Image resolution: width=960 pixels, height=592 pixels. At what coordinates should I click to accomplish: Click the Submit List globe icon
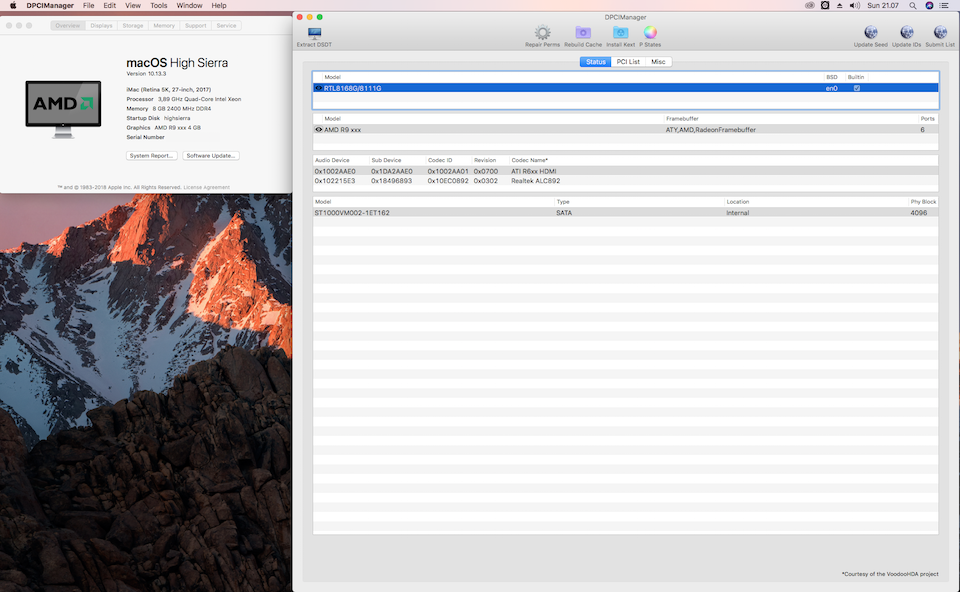click(x=940, y=33)
